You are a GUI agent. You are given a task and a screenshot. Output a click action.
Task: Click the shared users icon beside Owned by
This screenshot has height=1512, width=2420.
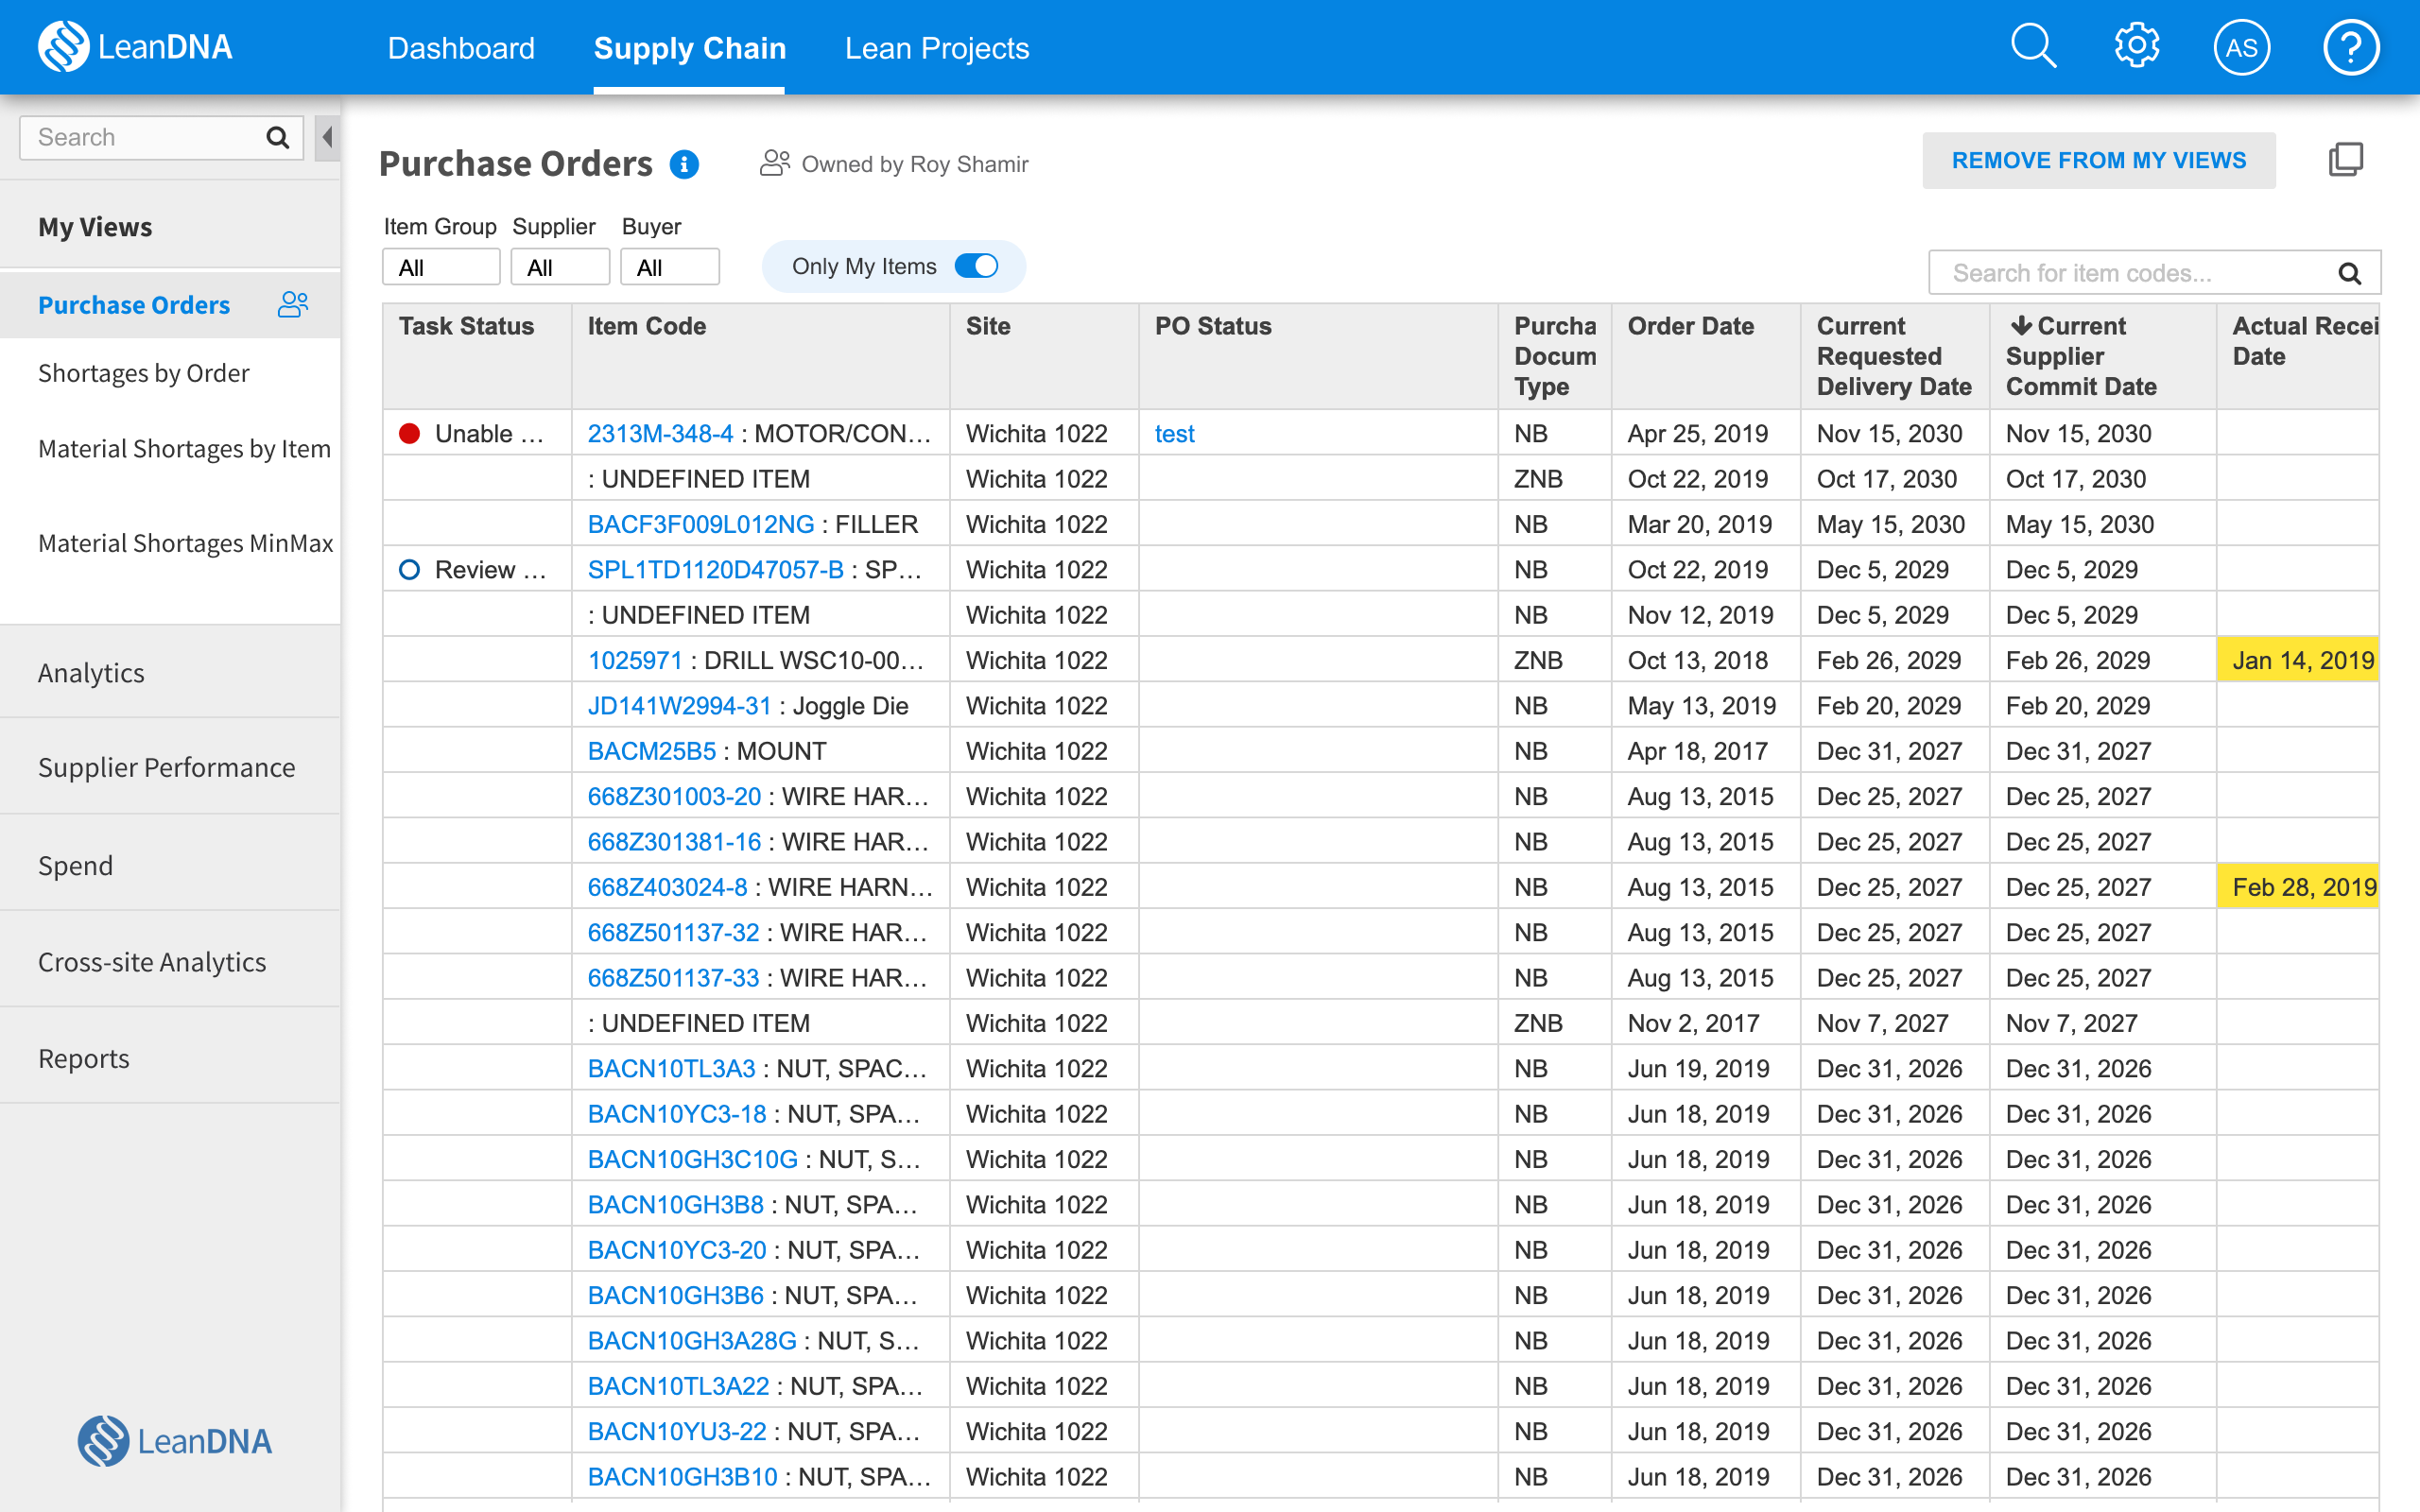point(775,163)
